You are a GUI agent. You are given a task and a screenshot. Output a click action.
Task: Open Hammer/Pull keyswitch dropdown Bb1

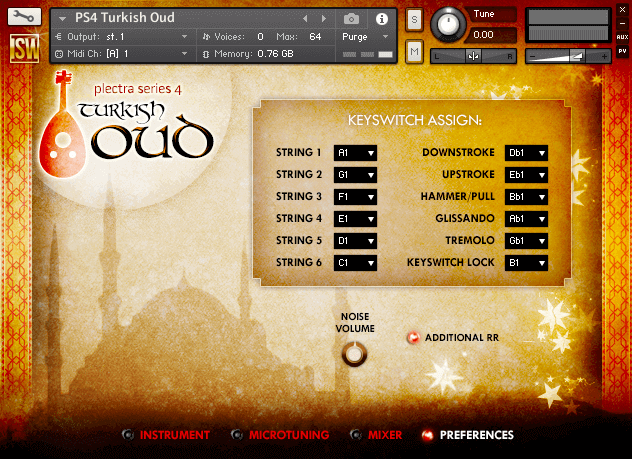(x=526, y=197)
